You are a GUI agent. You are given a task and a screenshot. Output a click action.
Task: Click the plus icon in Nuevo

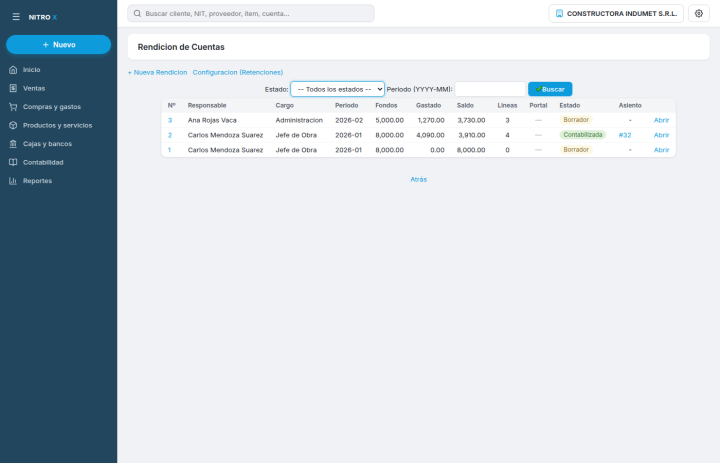(45, 45)
